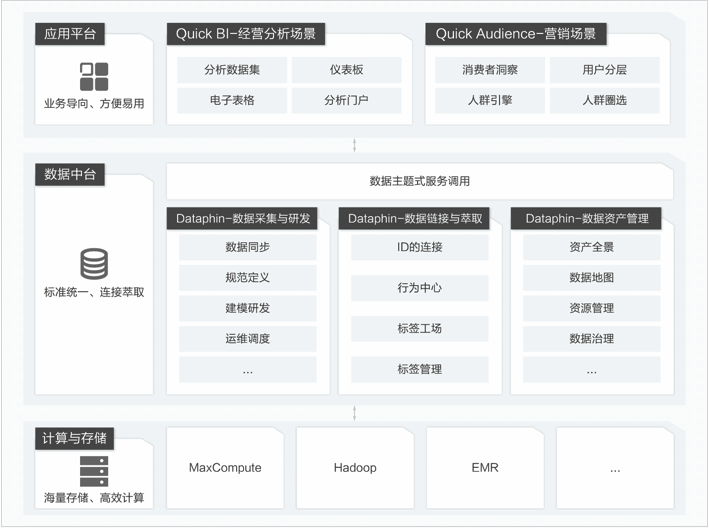Select the 数据中台 header label
Viewport: 709px width, 528px height.
coord(70,174)
